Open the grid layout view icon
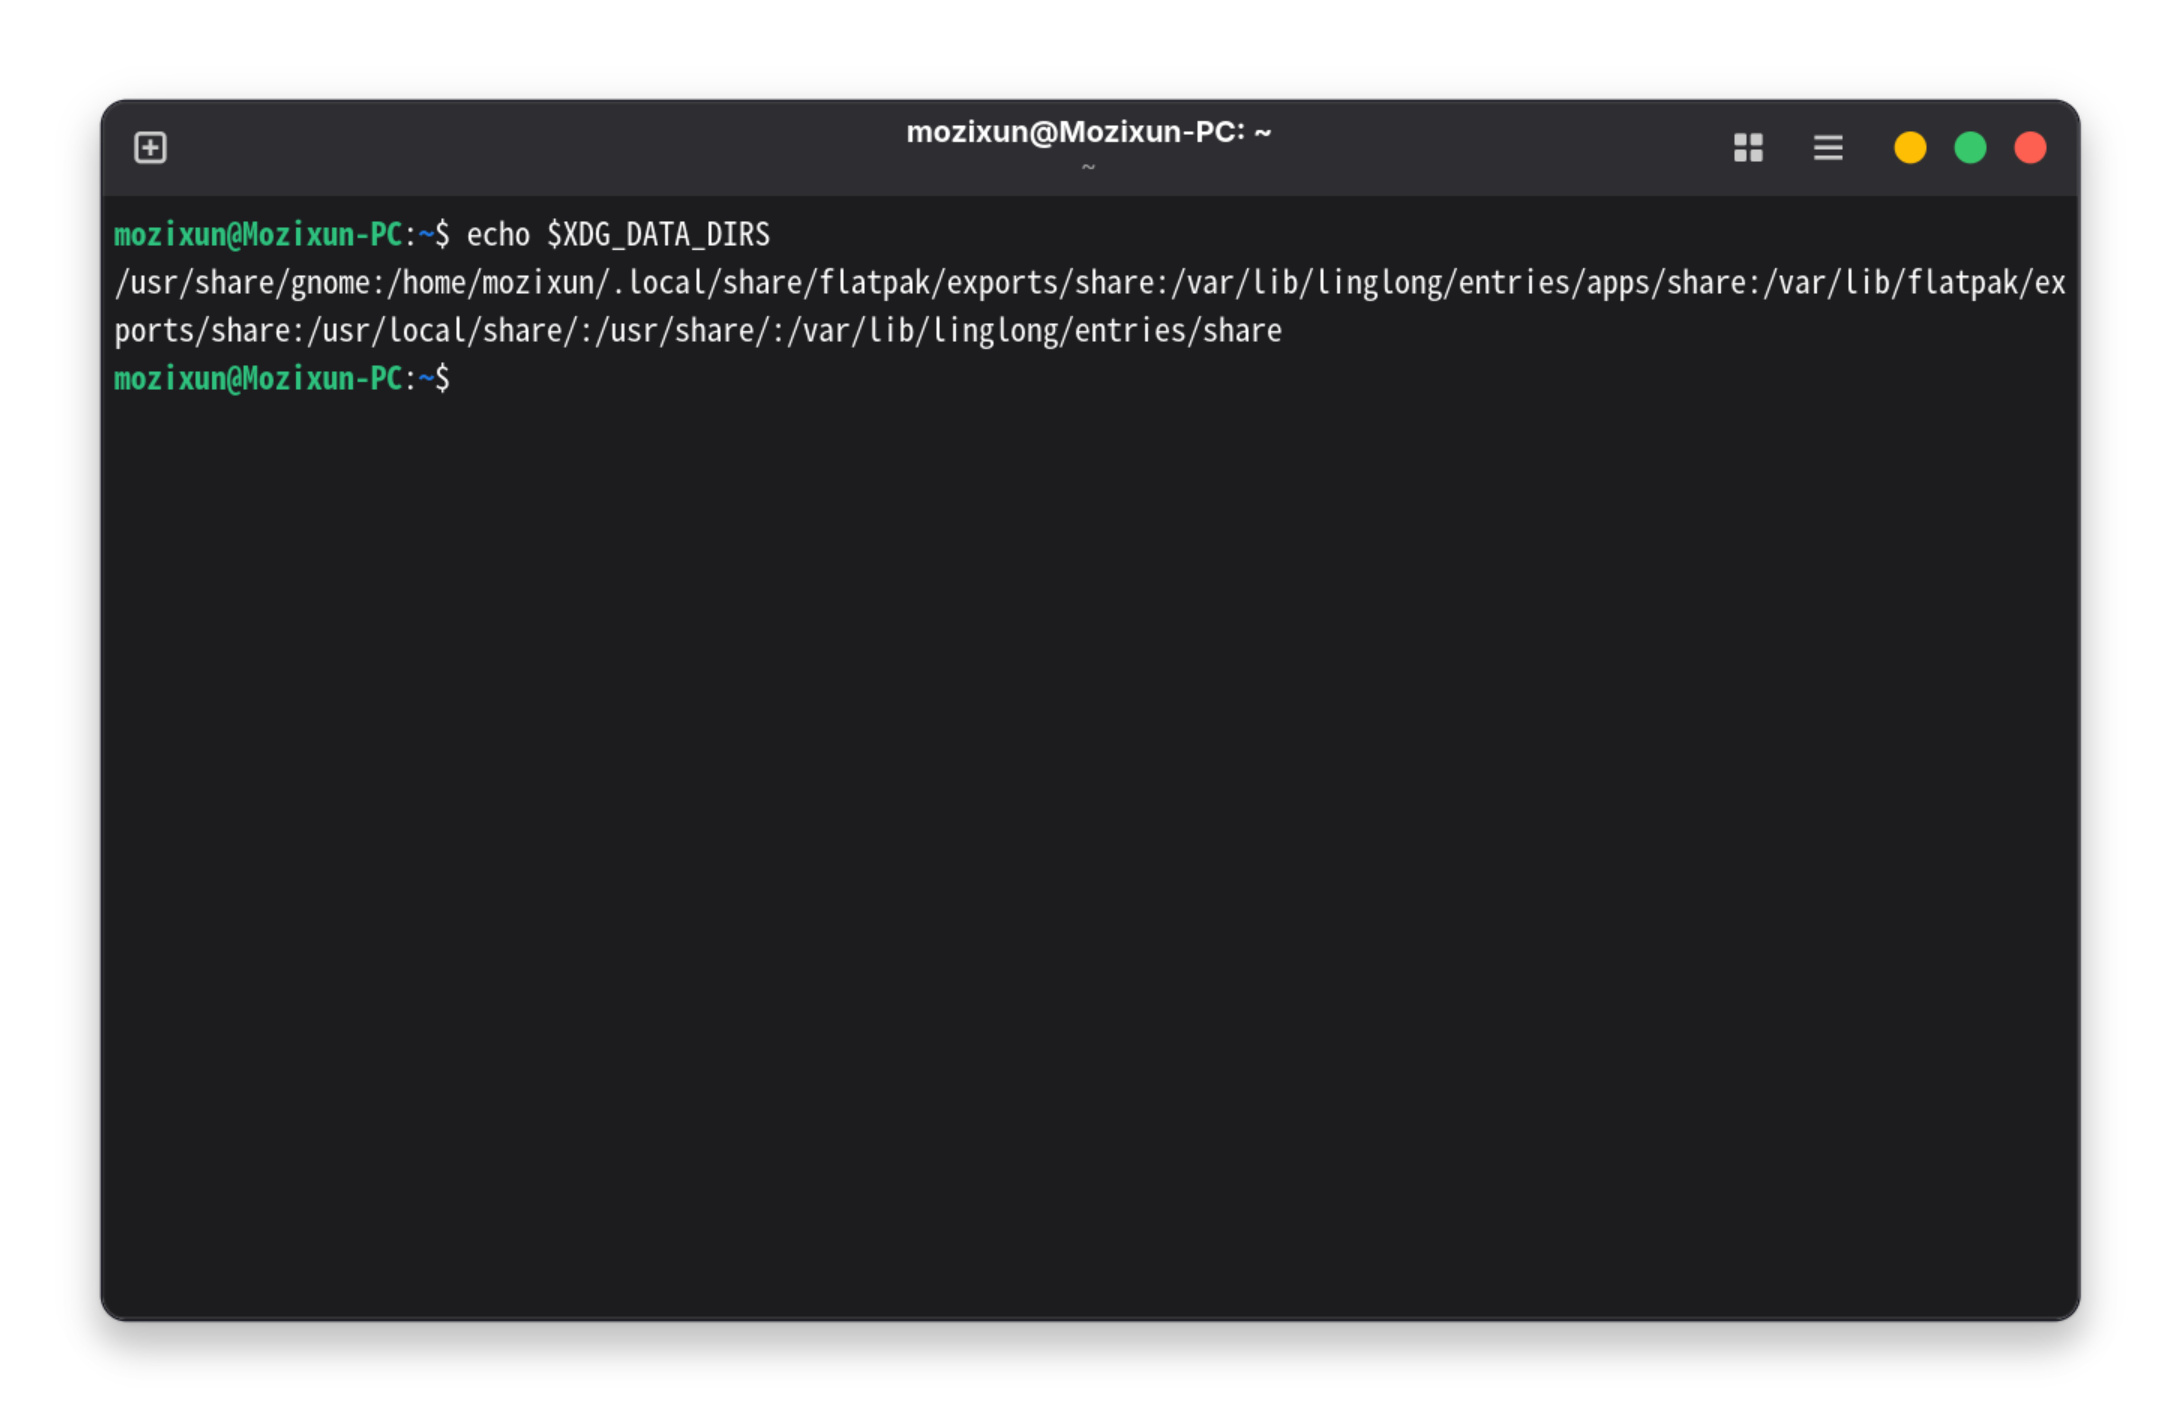The width and height of the screenshot is (2180, 1422). 1748,148
